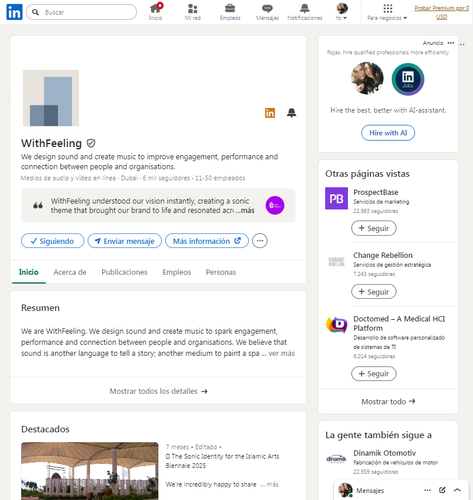Screen dimensions: 473x500
Task: Expand Para negocios apps grid
Action: 387,12
